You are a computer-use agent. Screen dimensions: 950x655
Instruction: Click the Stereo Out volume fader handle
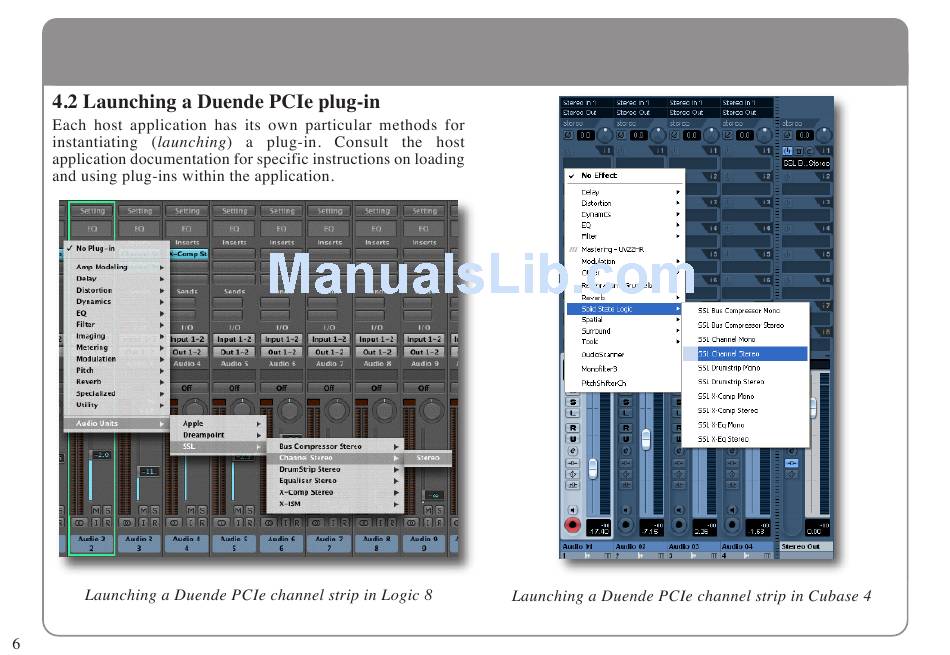pos(812,407)
